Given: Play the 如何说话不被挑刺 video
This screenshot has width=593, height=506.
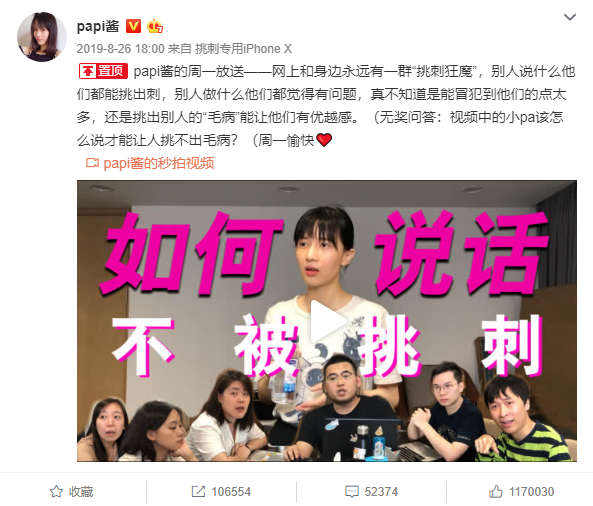Looking at the screenshot, I should click(327, 321).
